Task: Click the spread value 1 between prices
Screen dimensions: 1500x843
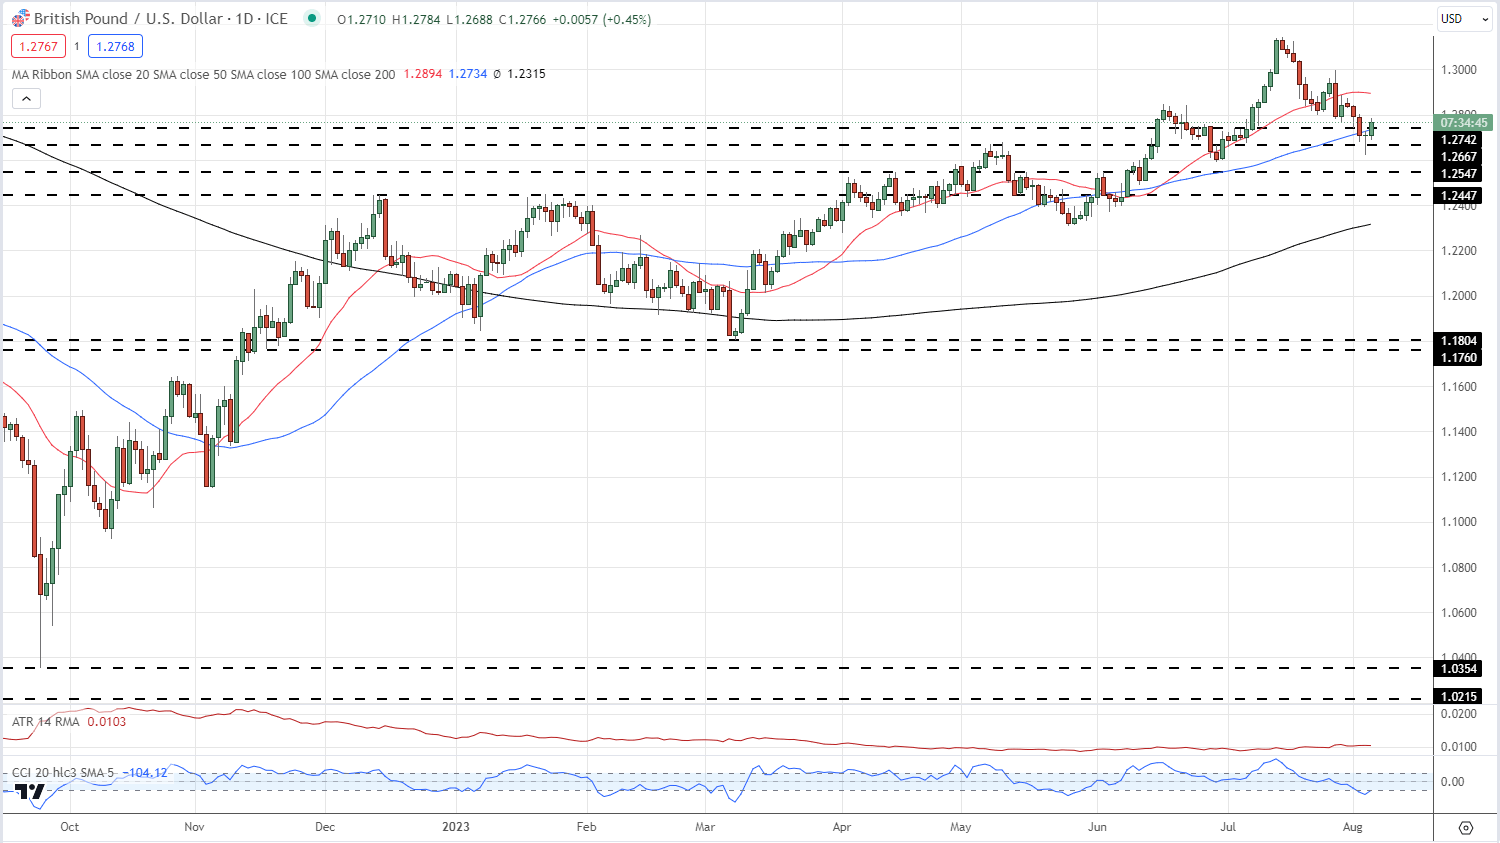Action: pos(77,46)
